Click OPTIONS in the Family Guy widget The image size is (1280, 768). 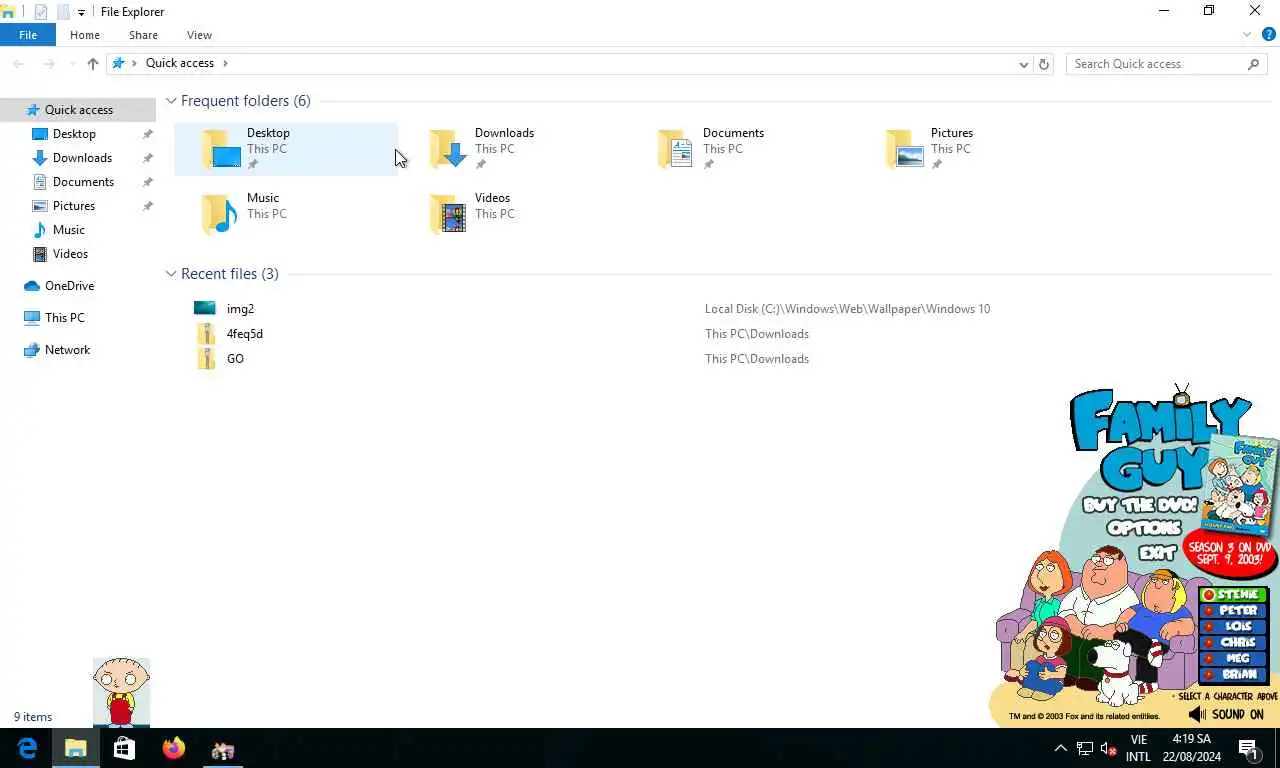[1145, 527]
